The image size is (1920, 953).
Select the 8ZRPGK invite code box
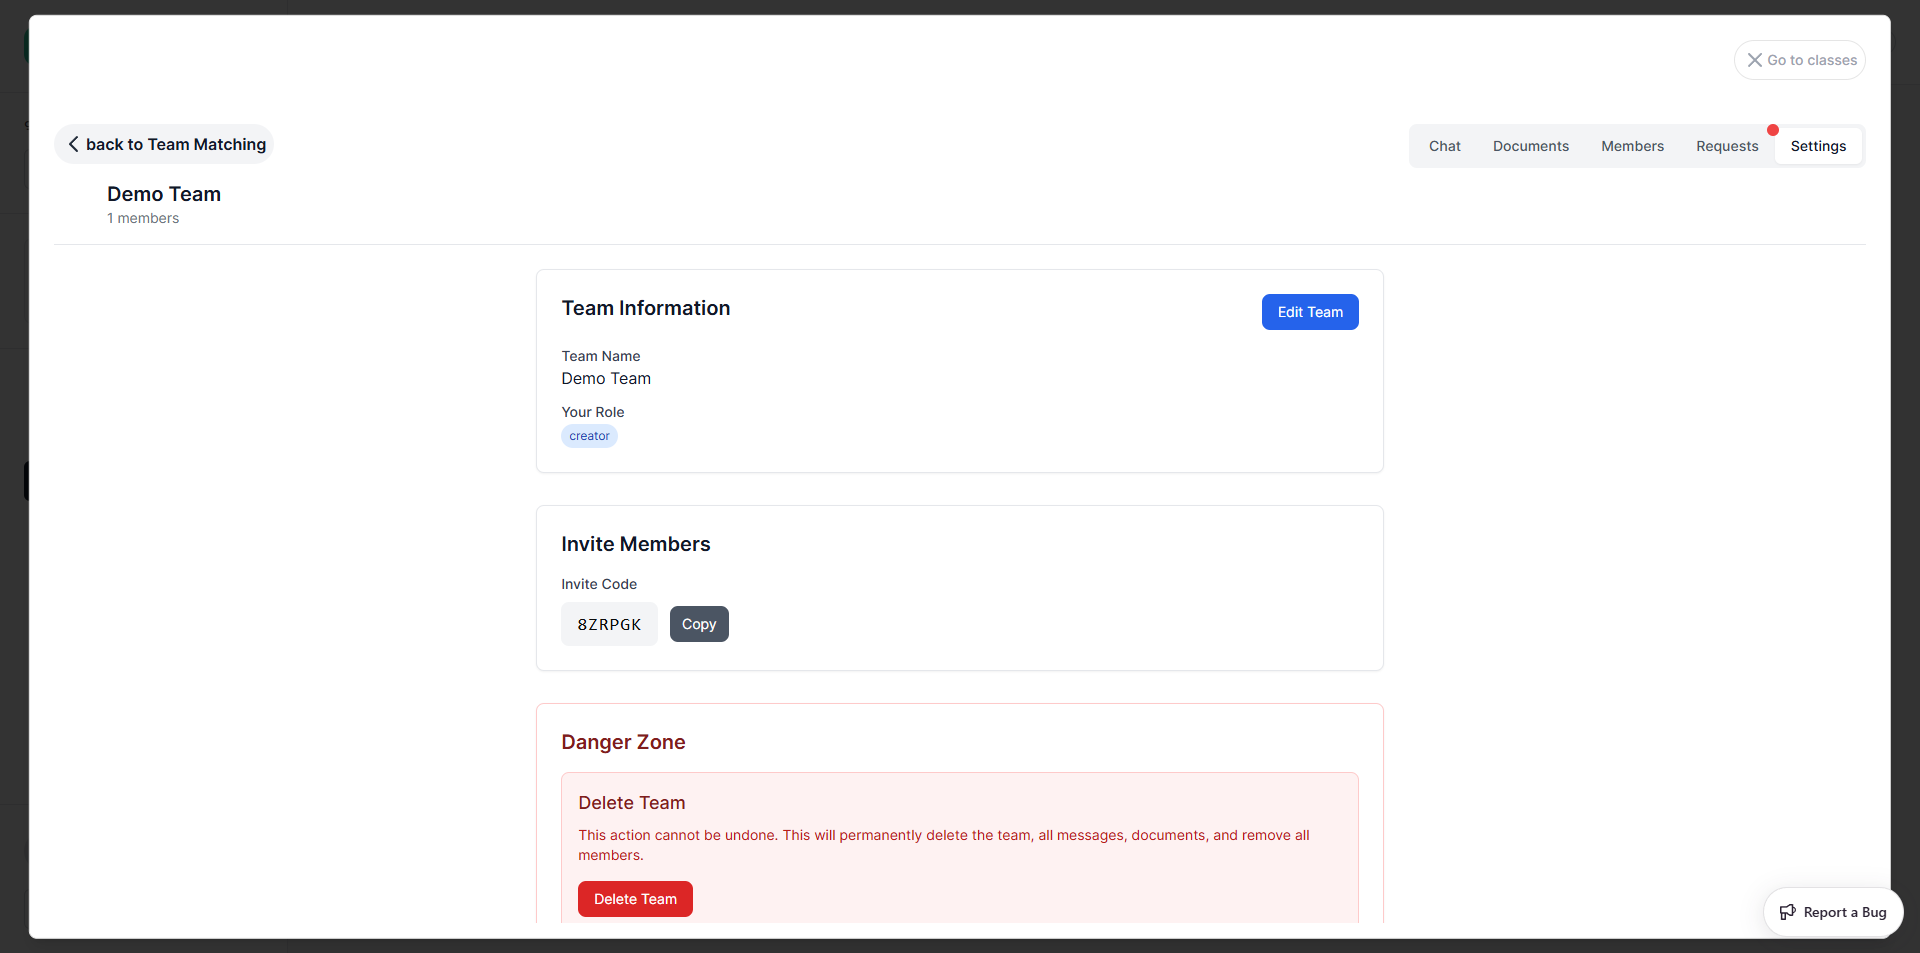click(x=609, y=624)
